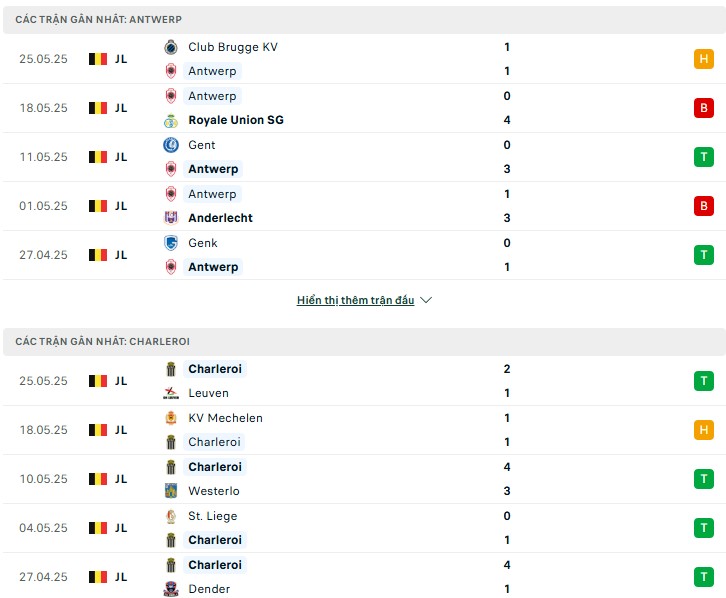This screenshot has height=598, width=726.
Task: Click Belgium flag on the 25.05.25 Charleroi match
Action: 98,381
